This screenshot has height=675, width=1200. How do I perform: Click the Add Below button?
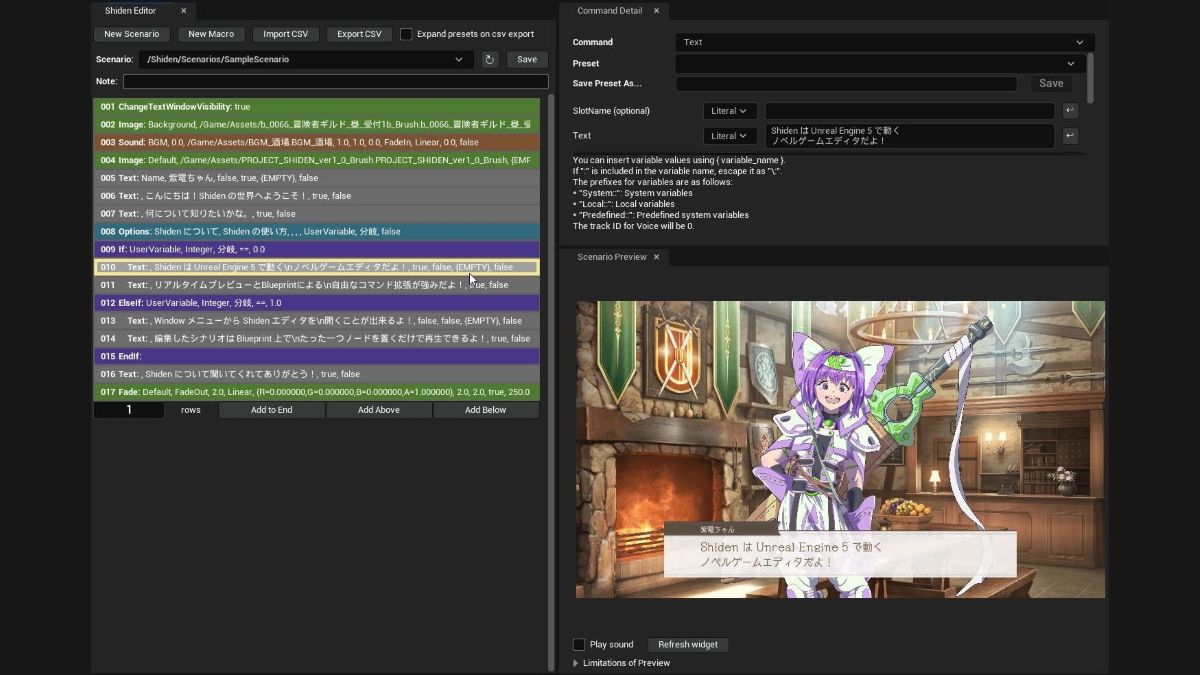tap(486, 410)
